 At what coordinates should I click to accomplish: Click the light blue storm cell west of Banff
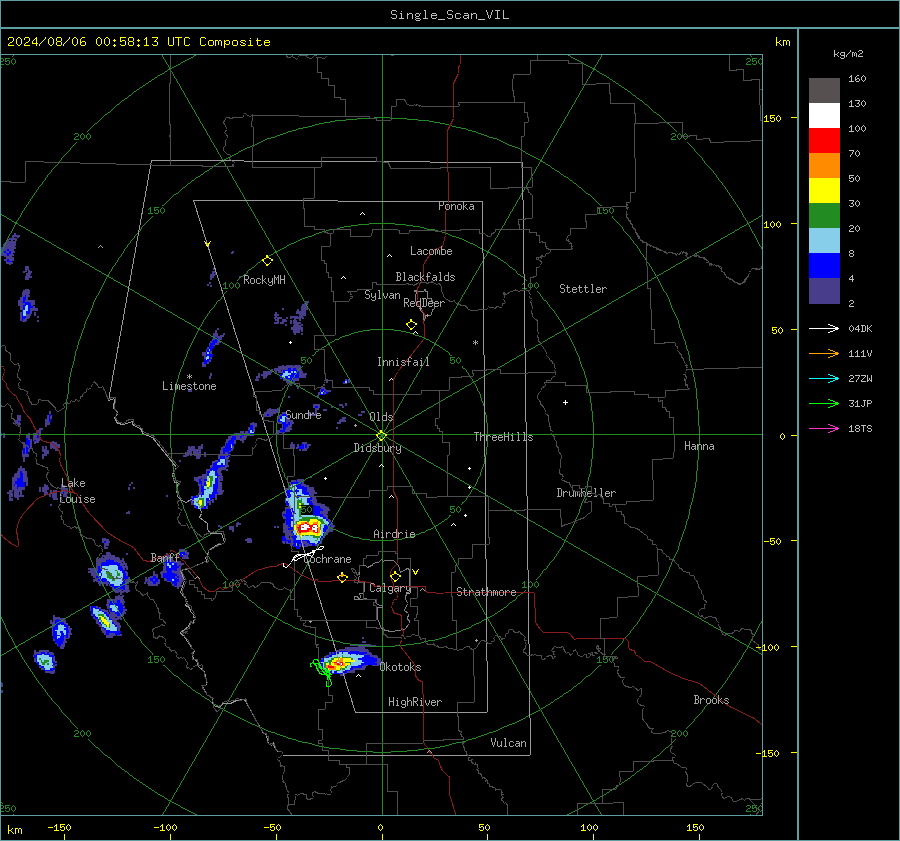[x=110, y=573]
